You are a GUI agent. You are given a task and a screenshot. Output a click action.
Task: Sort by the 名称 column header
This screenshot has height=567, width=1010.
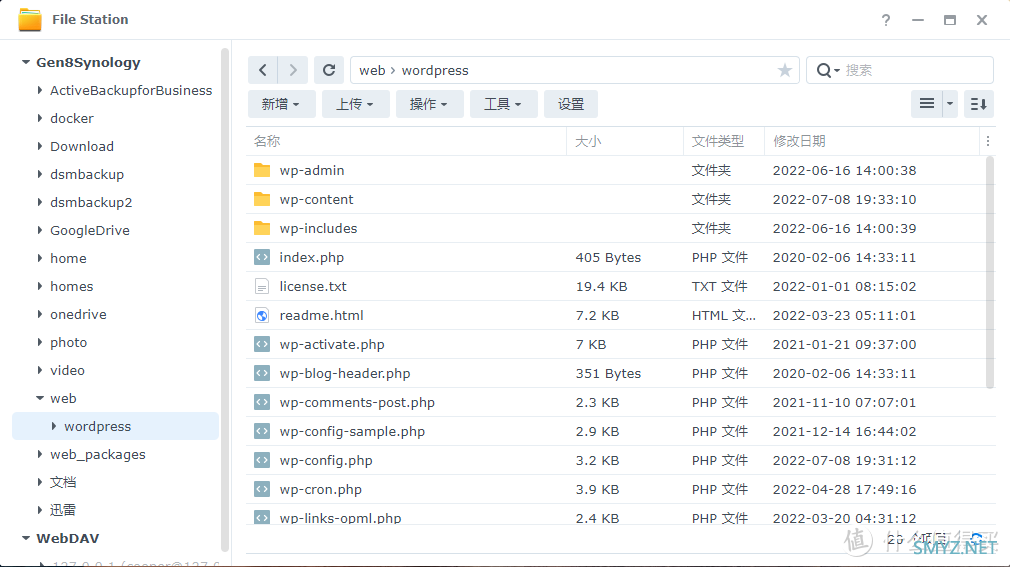pyautogui.click(x=406, y=141)
